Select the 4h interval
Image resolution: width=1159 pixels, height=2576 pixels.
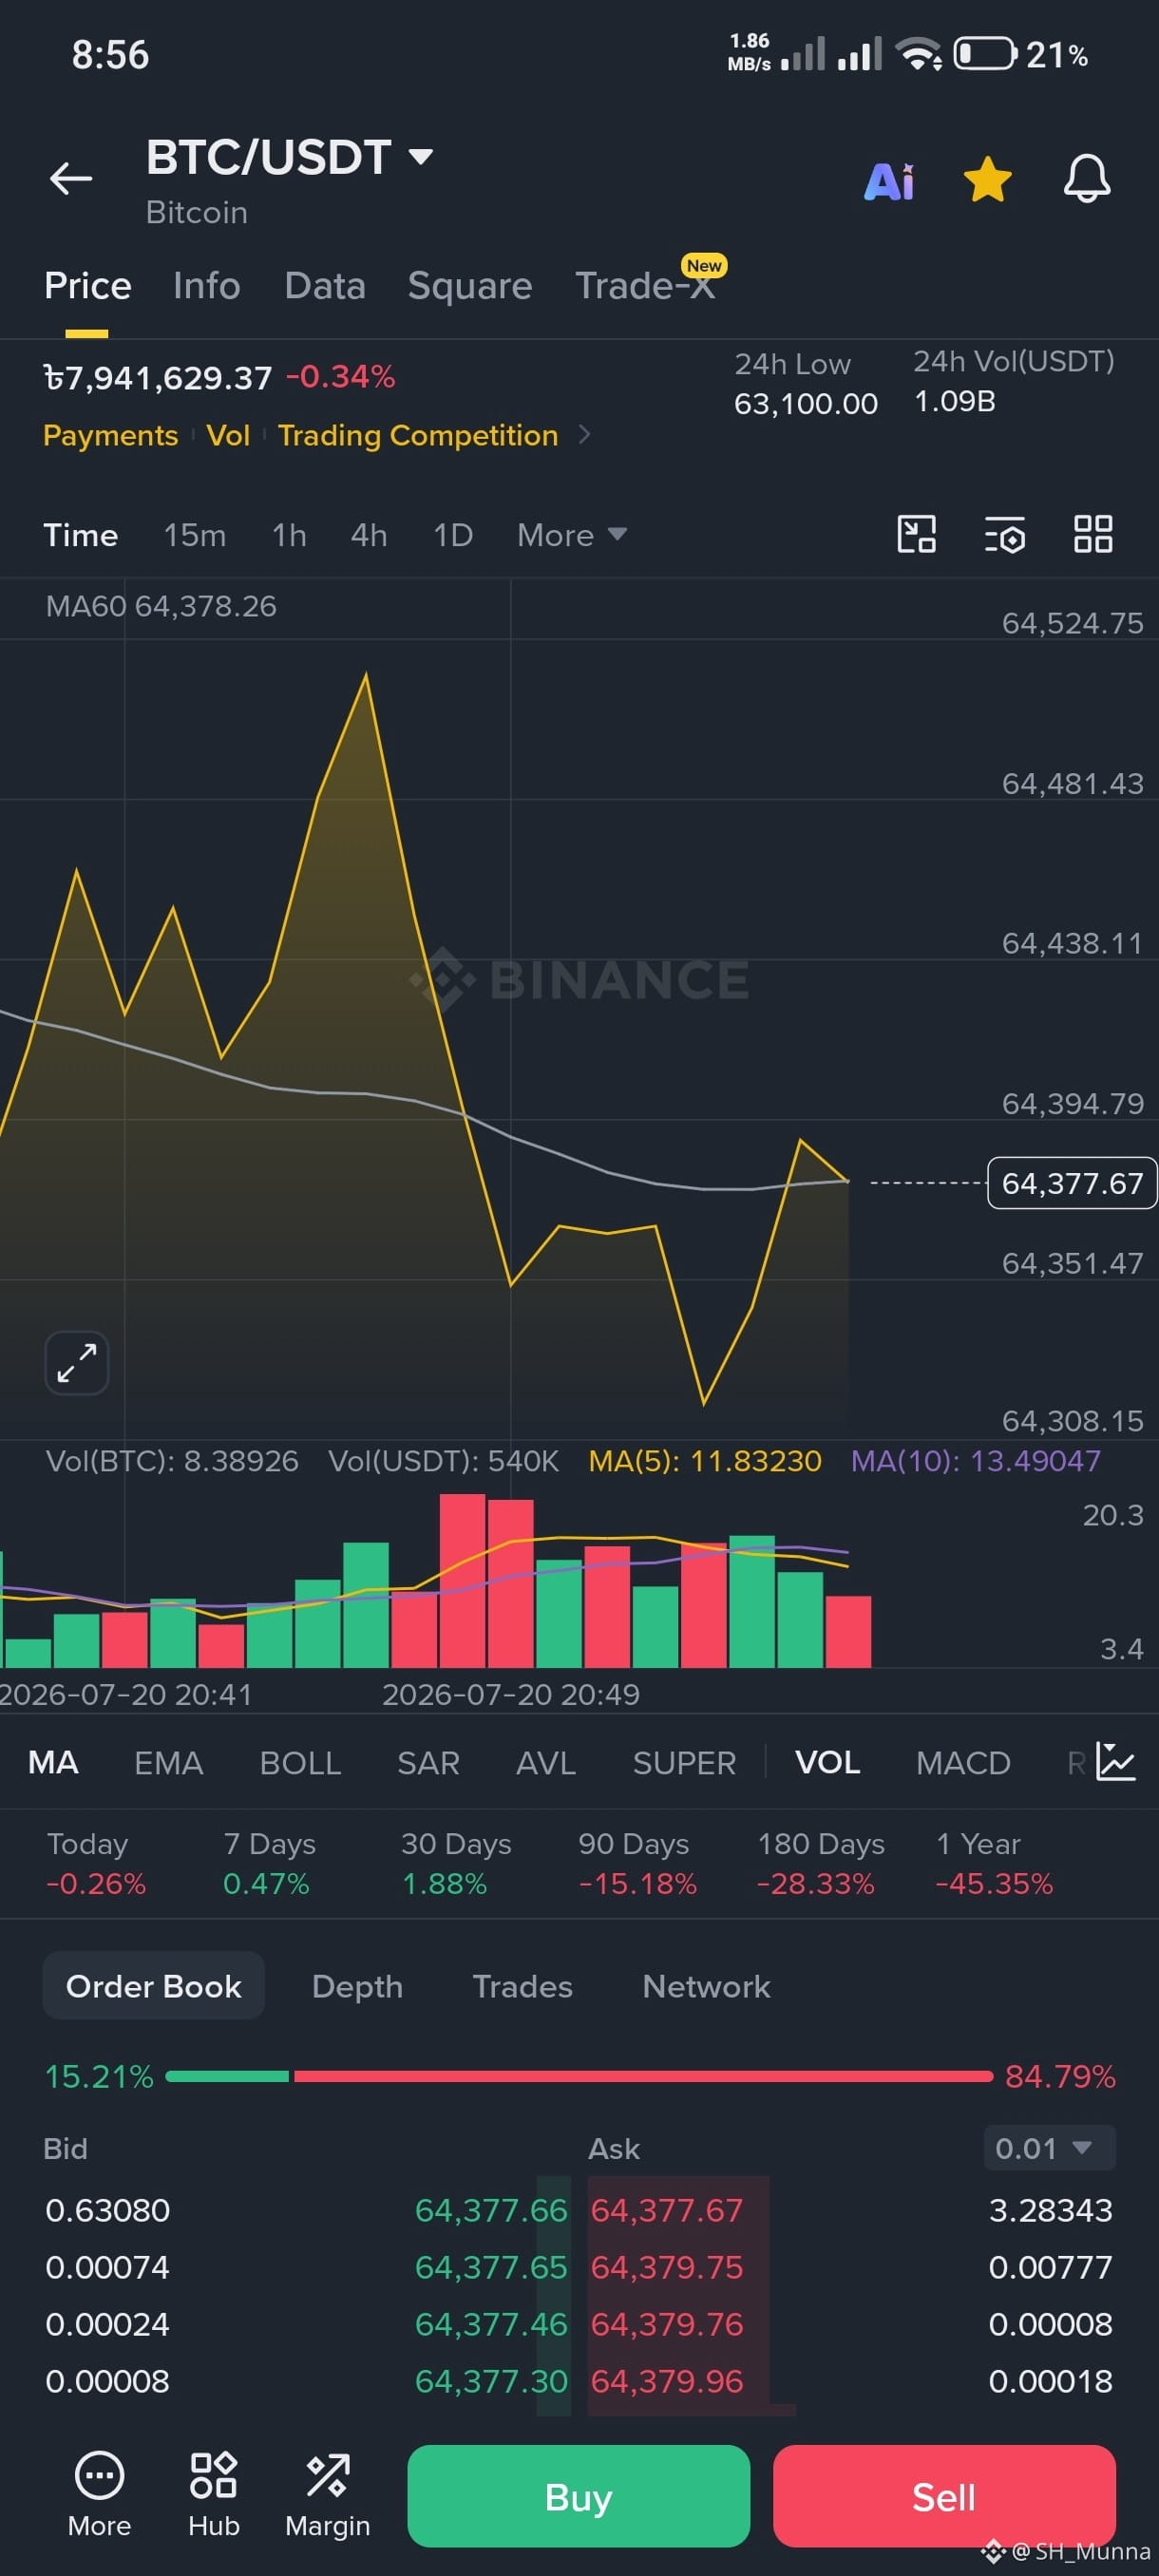tap(369, 535)
